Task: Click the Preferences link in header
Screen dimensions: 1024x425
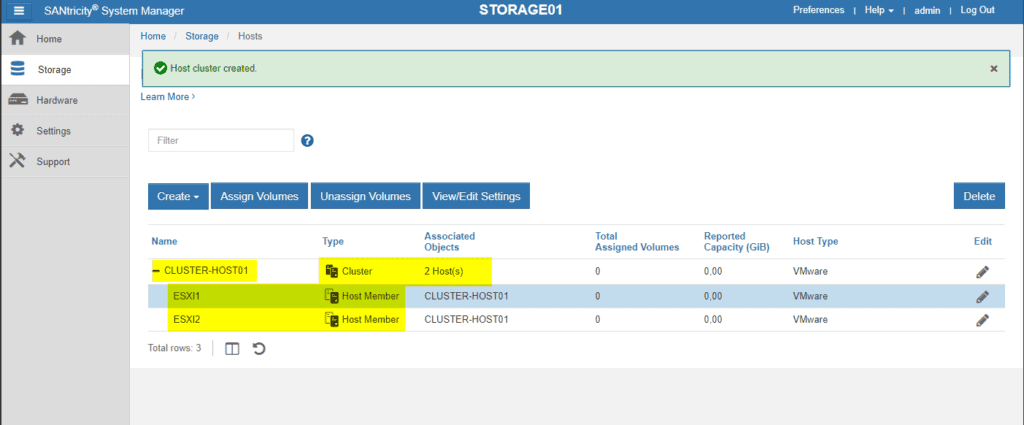Action: pyautogui.click(x=818, y=10)
